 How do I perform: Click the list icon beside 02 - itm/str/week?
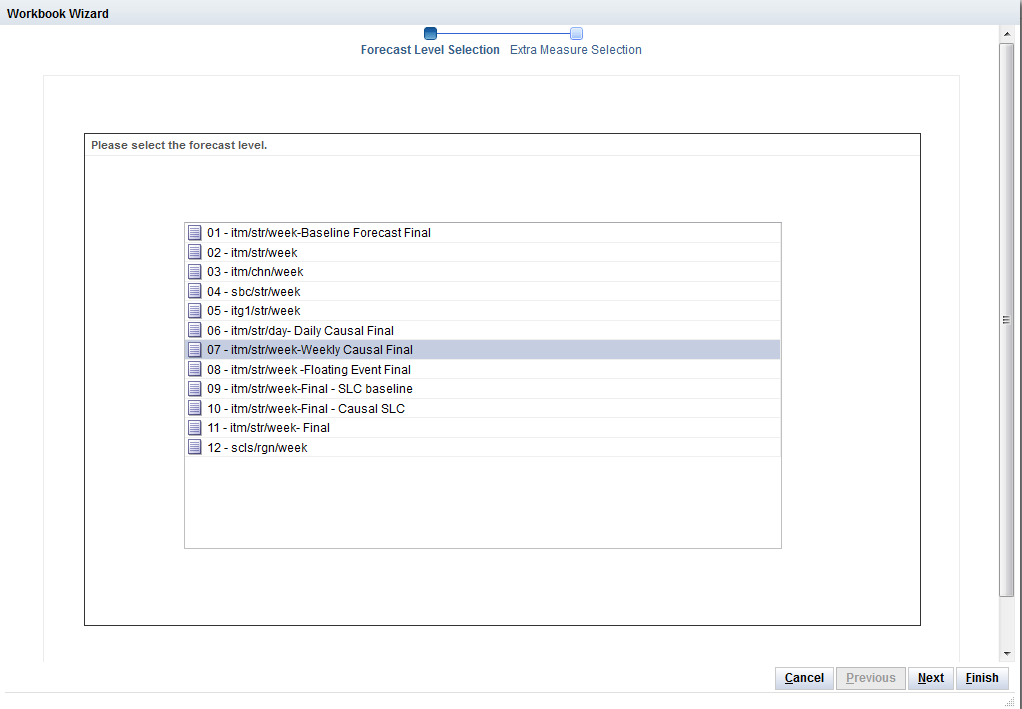click(x=194, y=252)
